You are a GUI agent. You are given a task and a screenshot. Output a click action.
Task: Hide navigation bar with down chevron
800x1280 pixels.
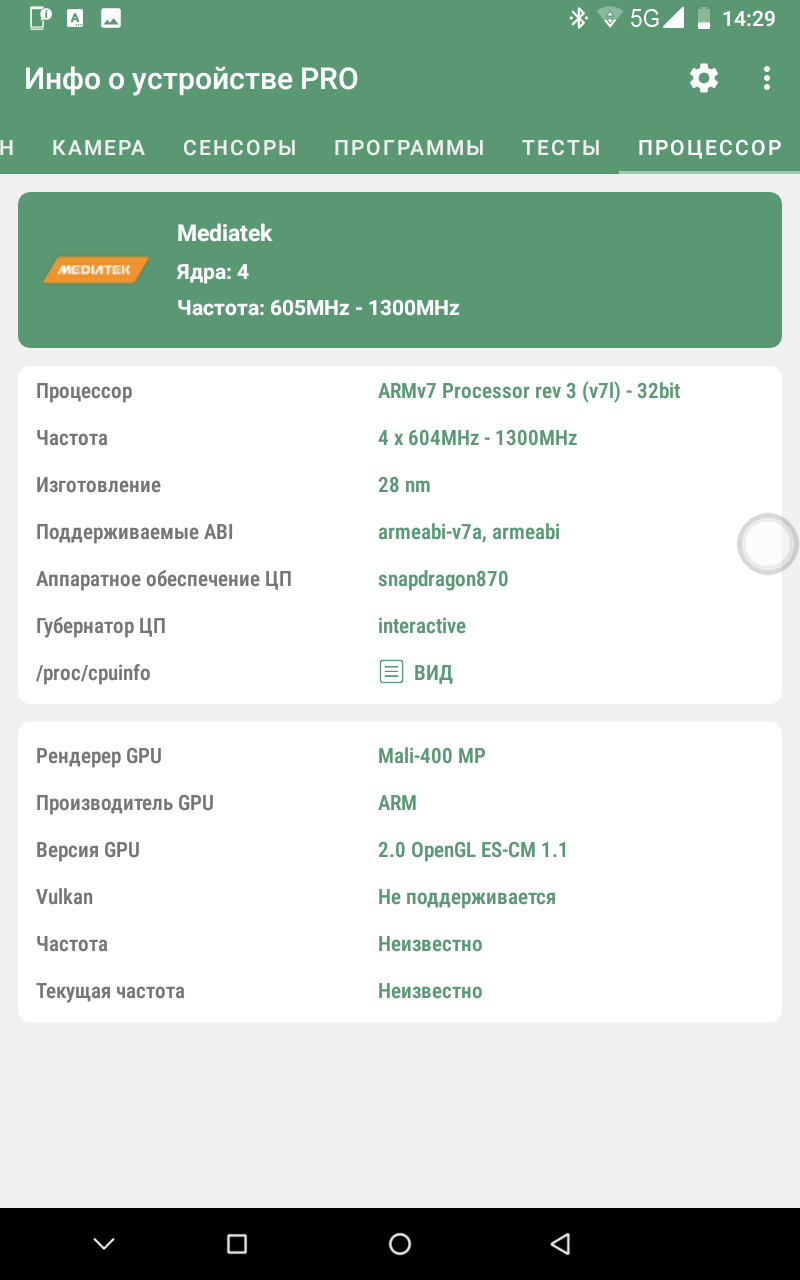[x=104, y=1243]
